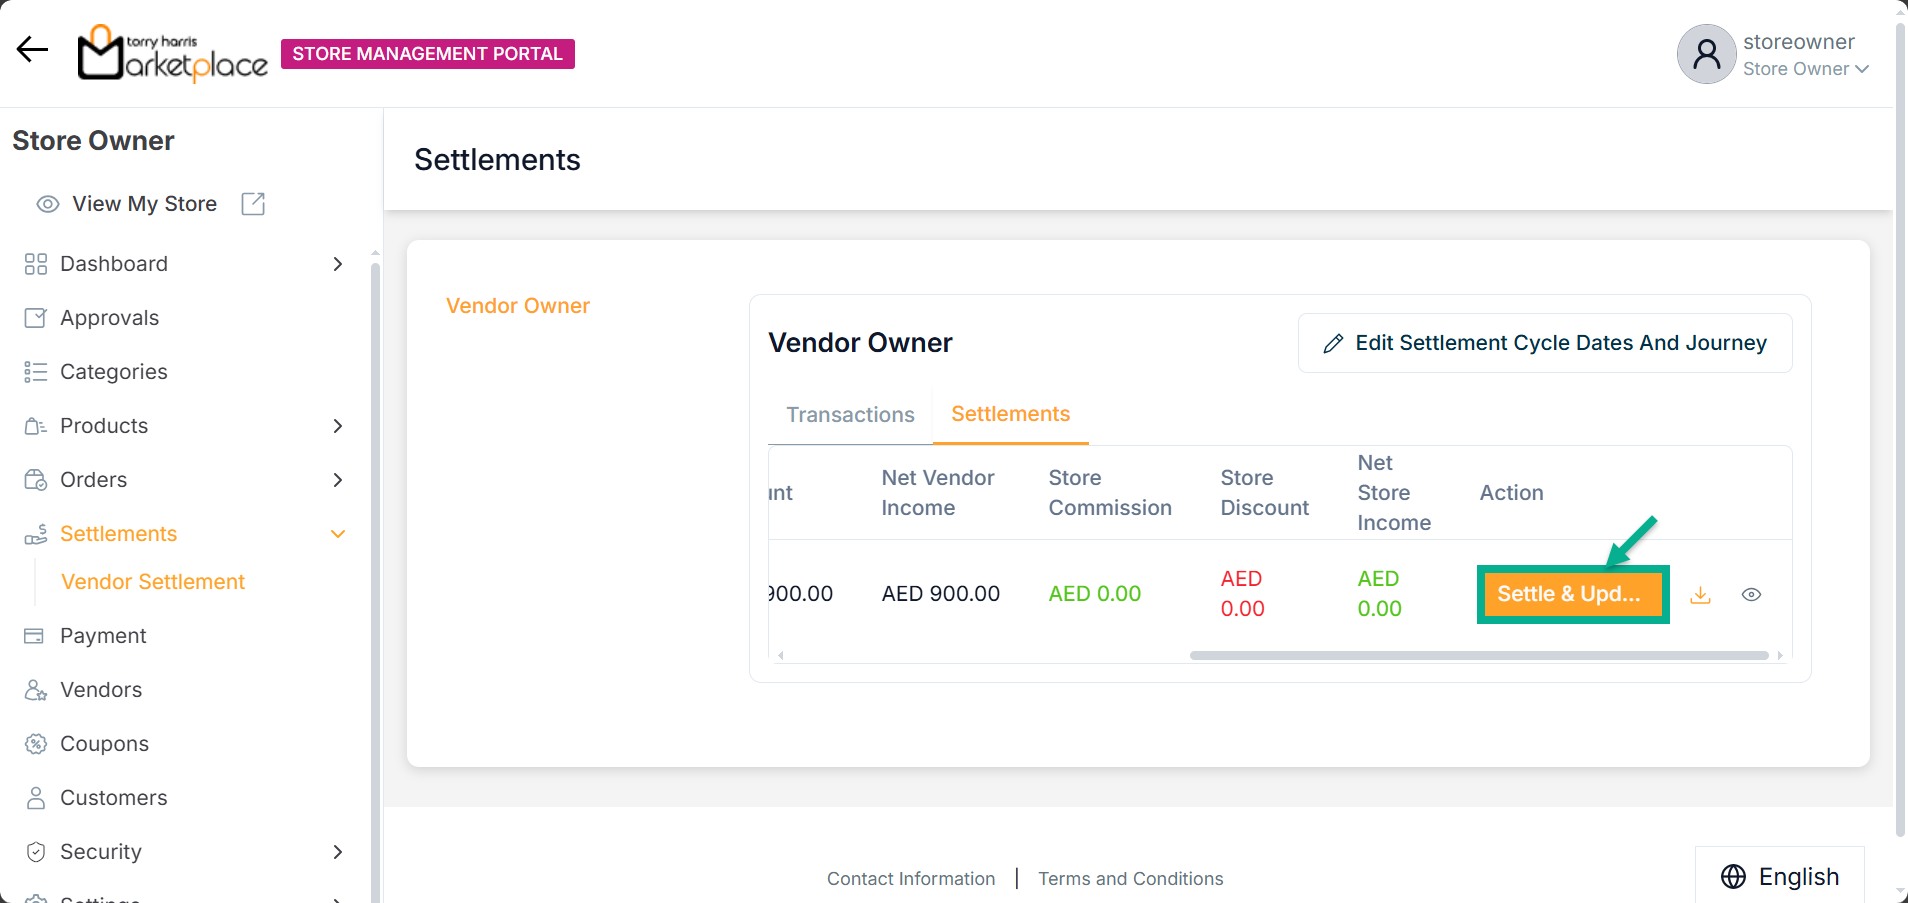Click the Torry Harris Marketplace logo

pyautogui.click(x=173, y=54)
